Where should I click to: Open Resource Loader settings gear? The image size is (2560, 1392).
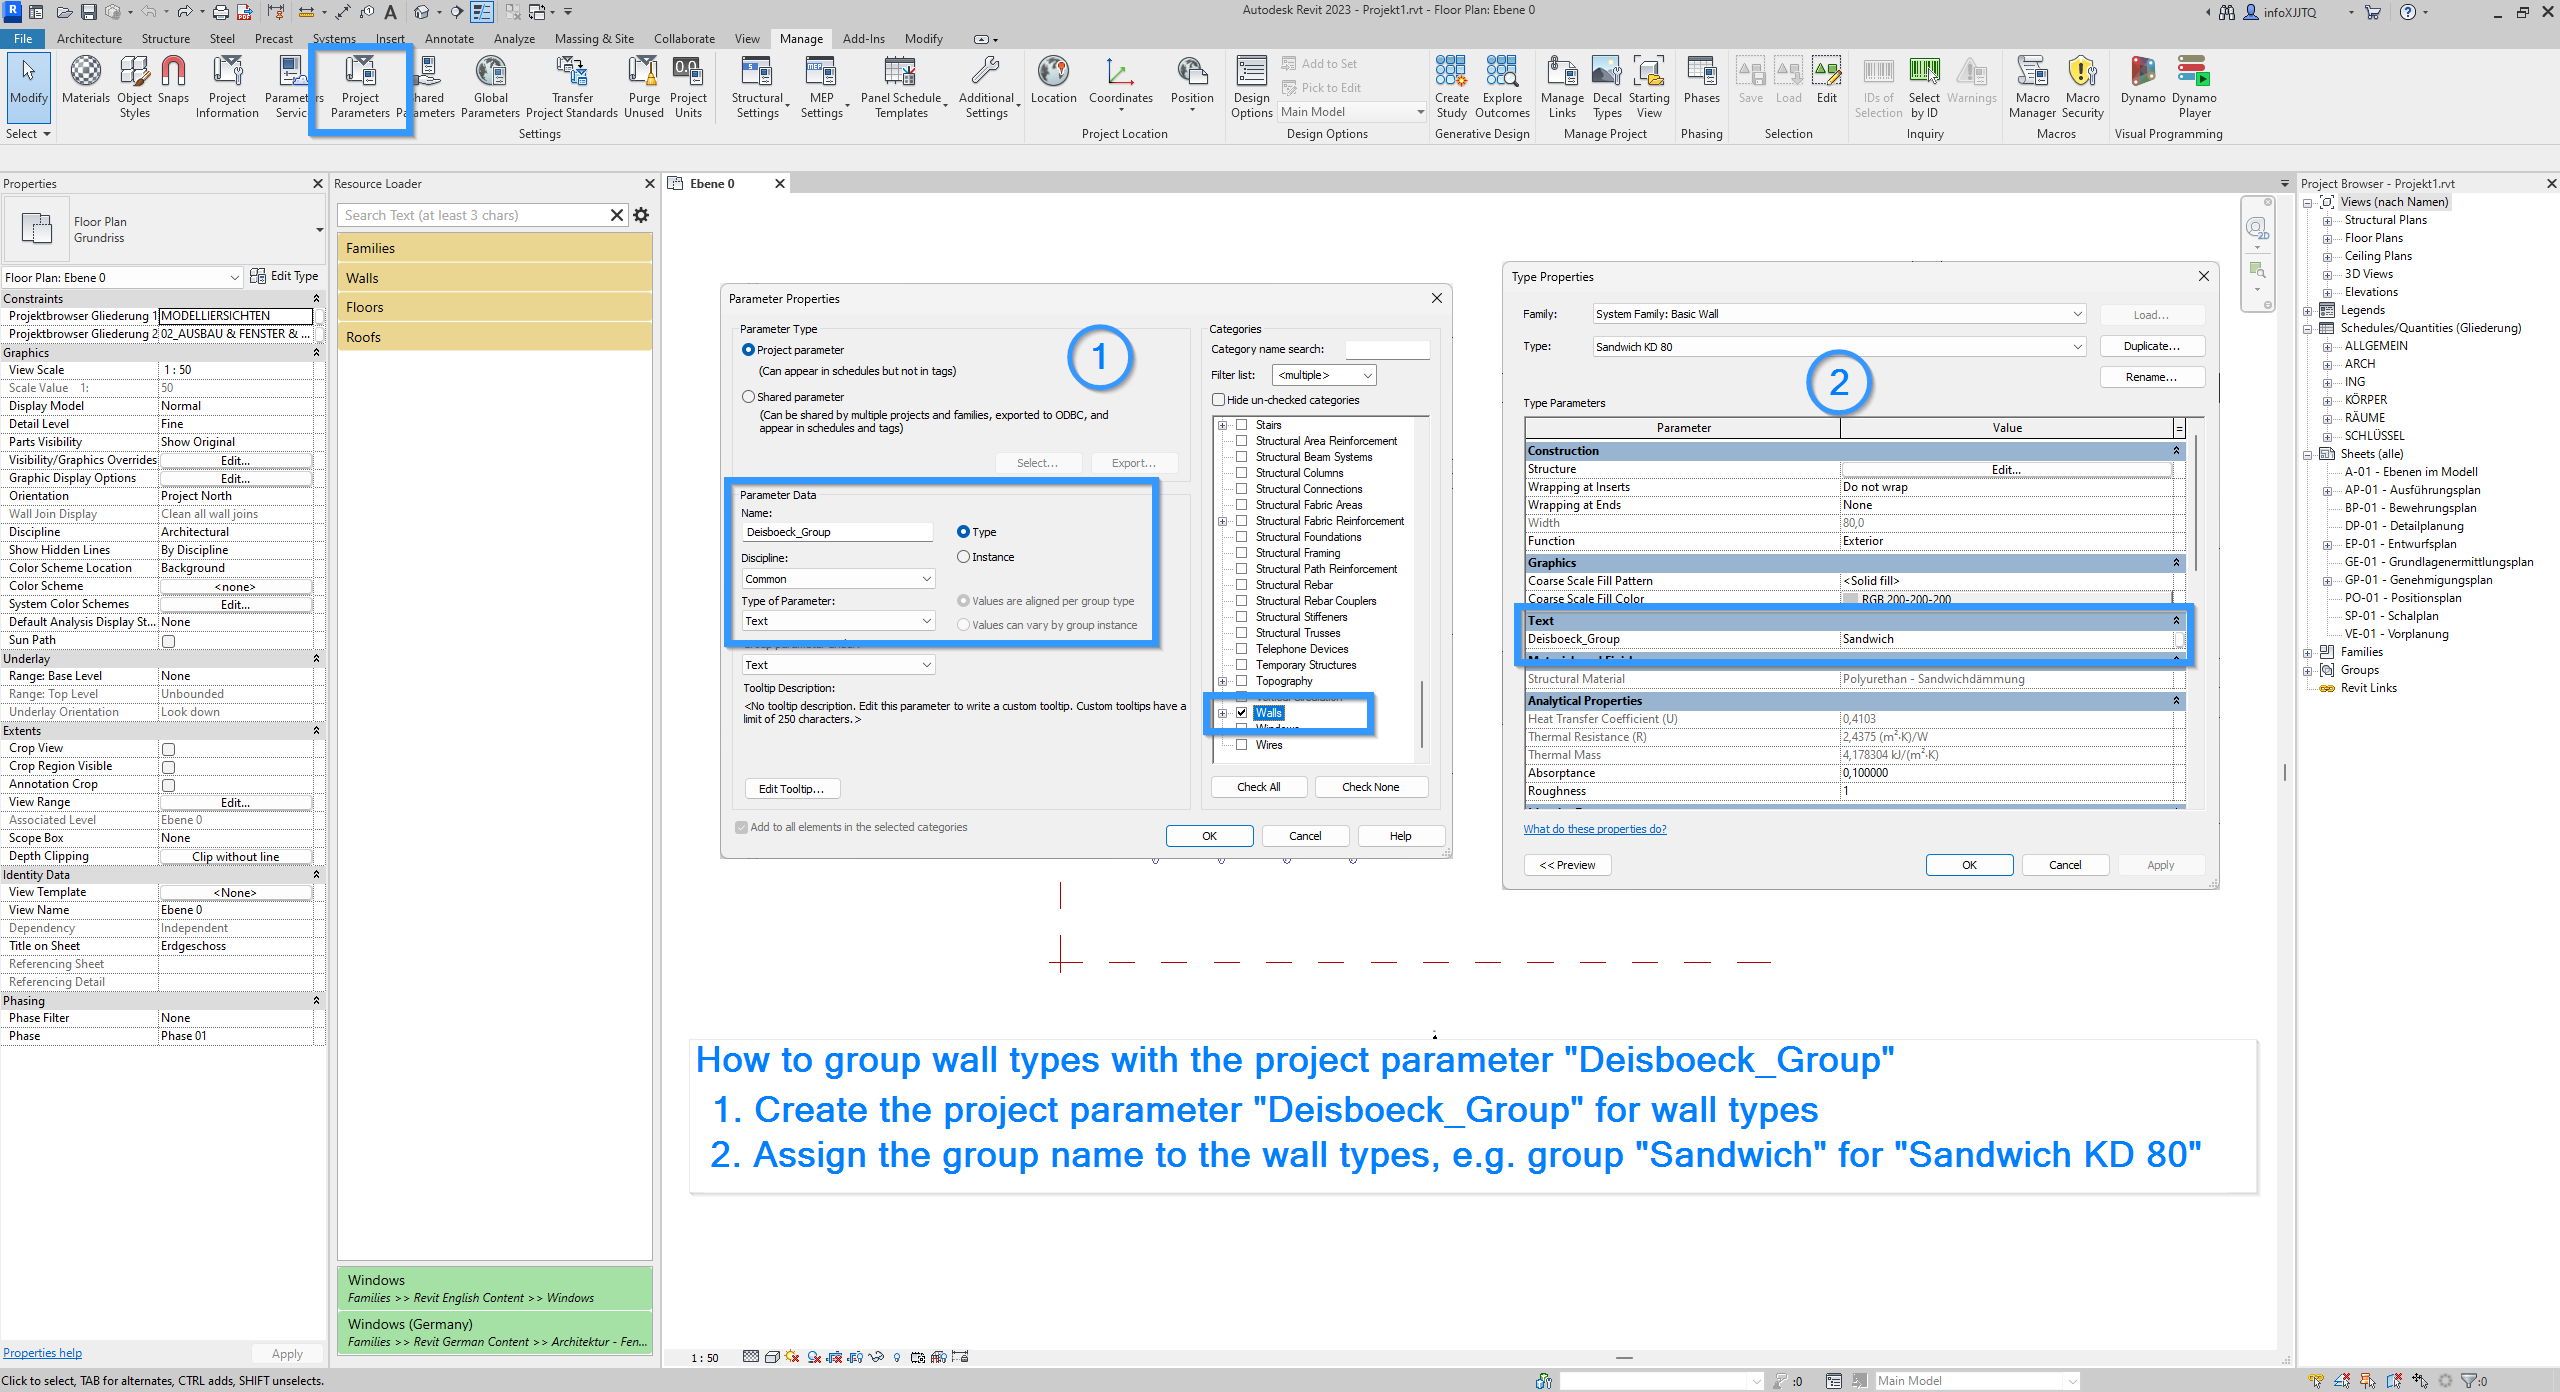click(641, 215)
